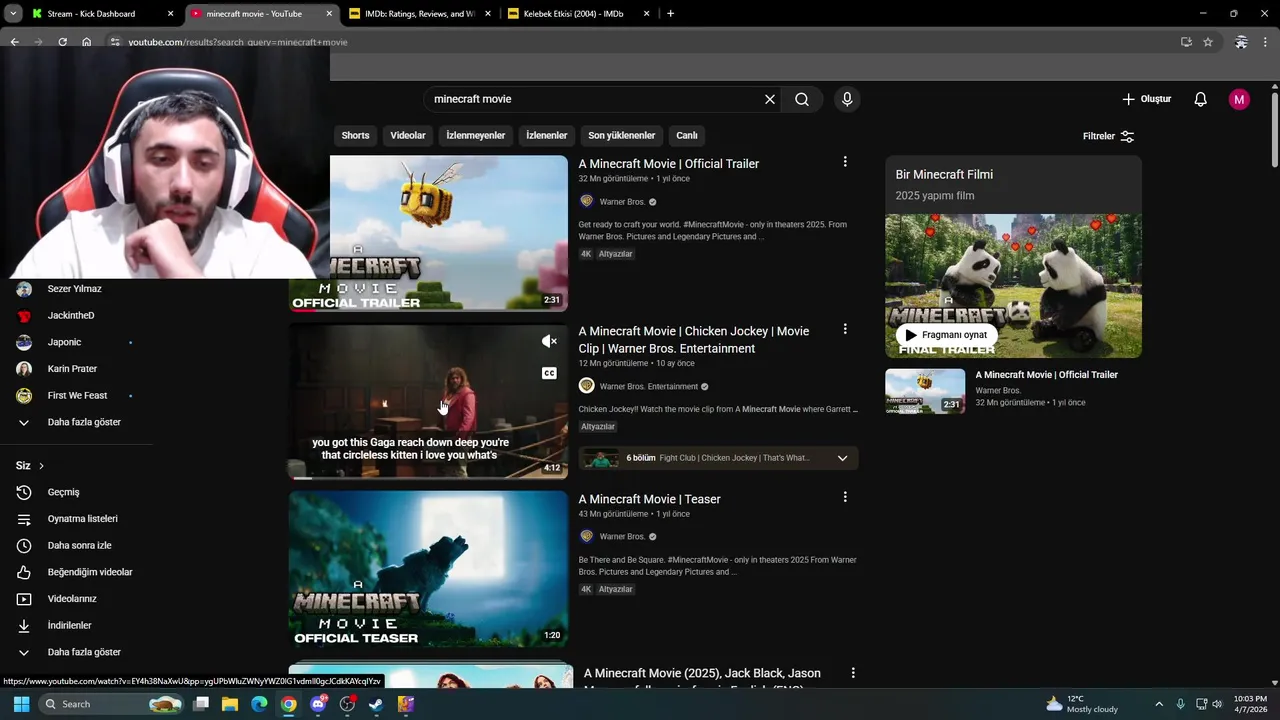
Task: Open the Siz section chevron
Action: (41, 466)
